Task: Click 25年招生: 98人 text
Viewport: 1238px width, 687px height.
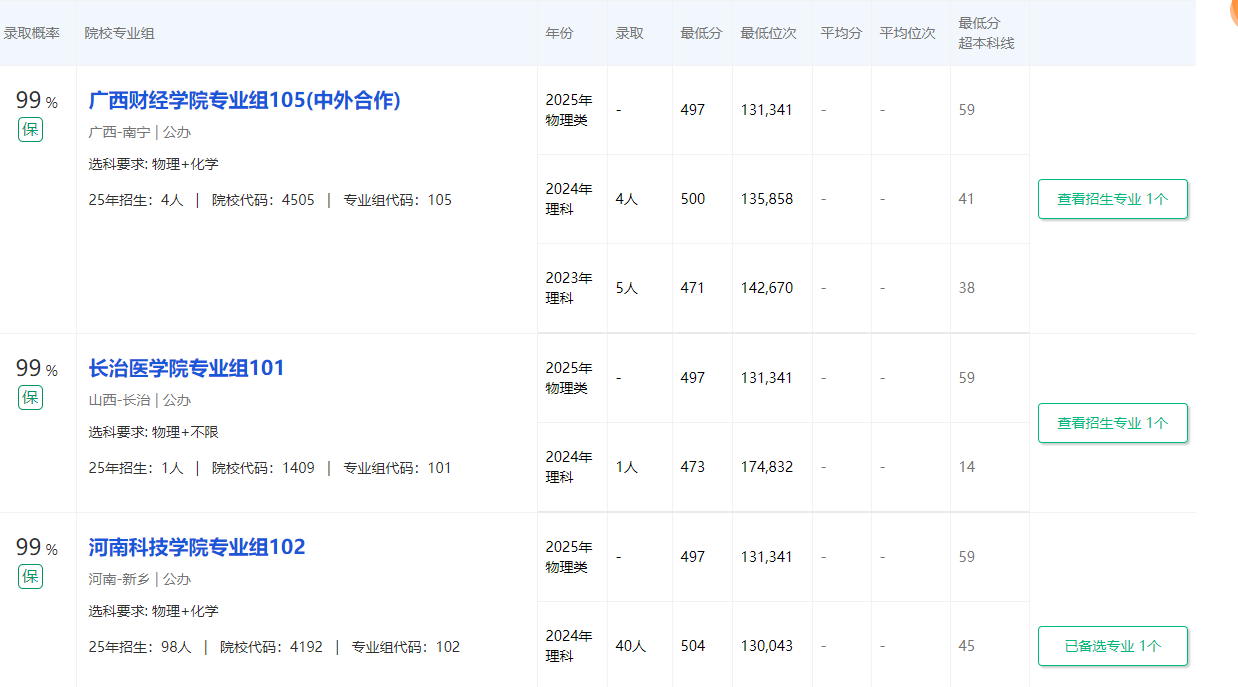Action: pyautogui.click(x=139, y=647)
